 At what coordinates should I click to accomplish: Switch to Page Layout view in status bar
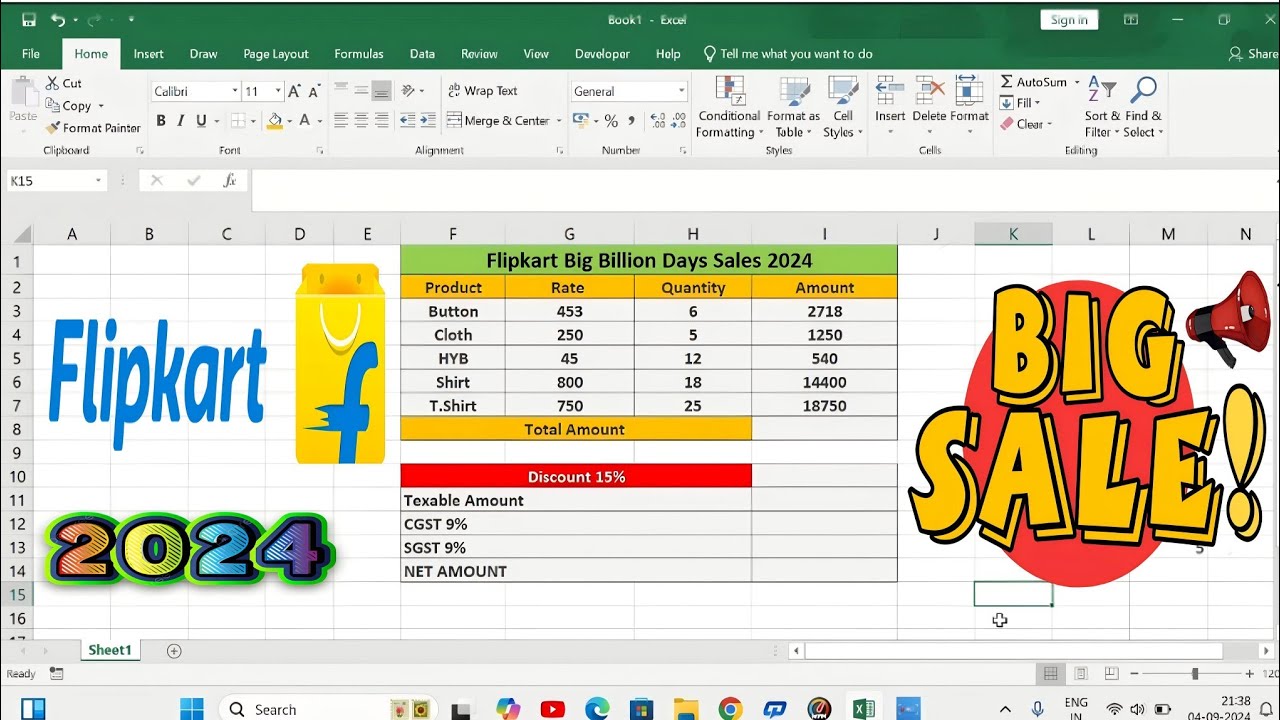pyautogui.click(x=1081, y=674)
